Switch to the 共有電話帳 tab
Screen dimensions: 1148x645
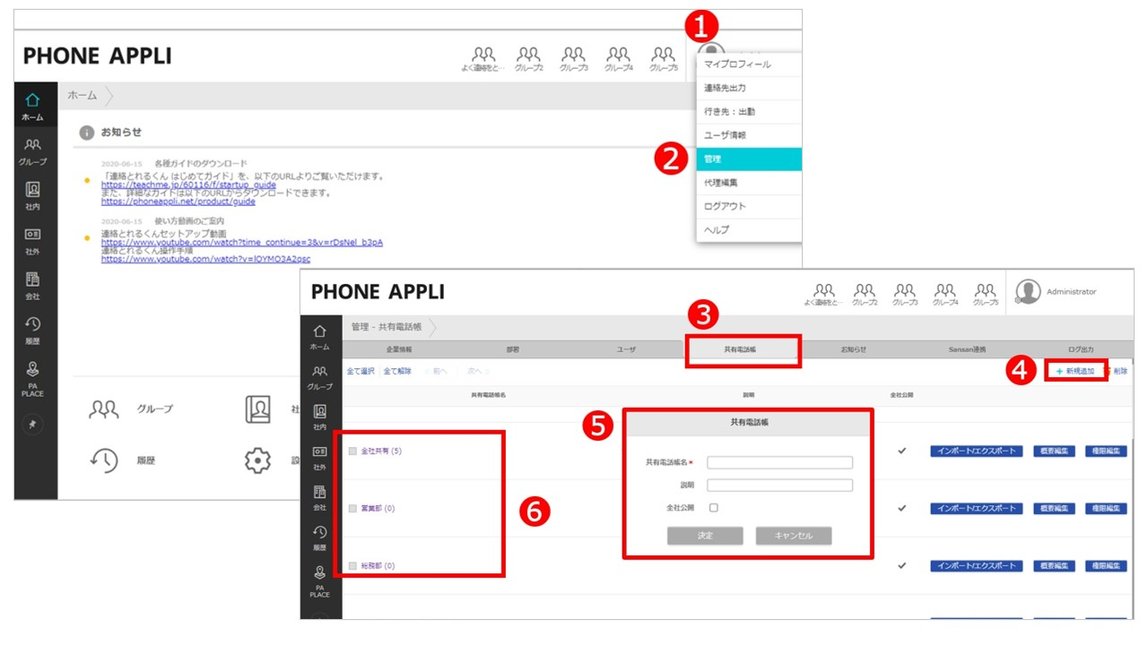[740, 349]
